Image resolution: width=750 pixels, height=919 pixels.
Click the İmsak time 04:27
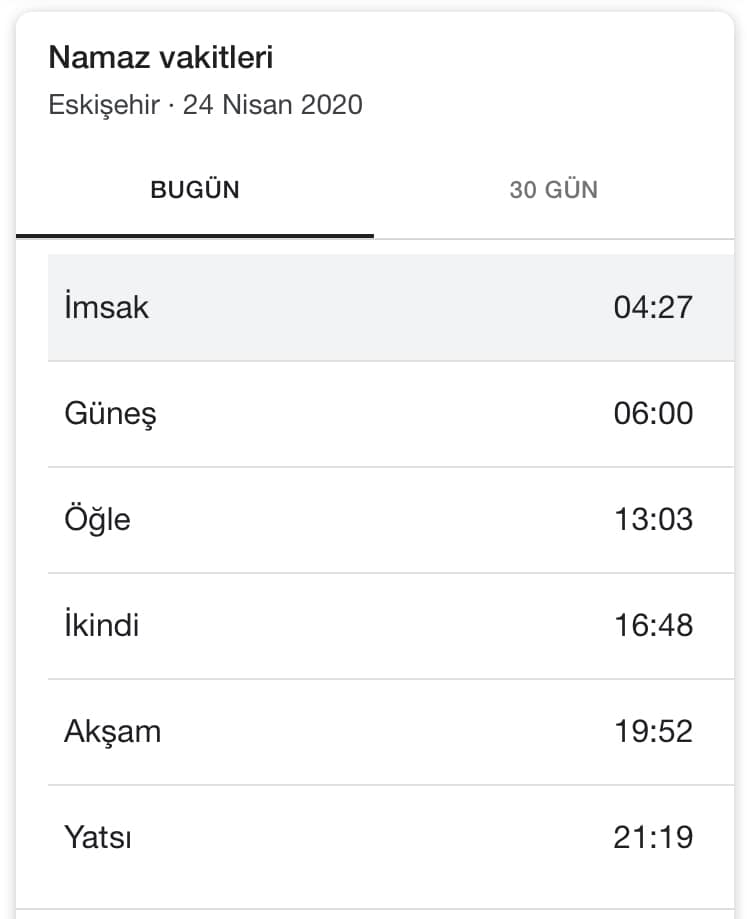pyautogui.click(x=653, y=308)
